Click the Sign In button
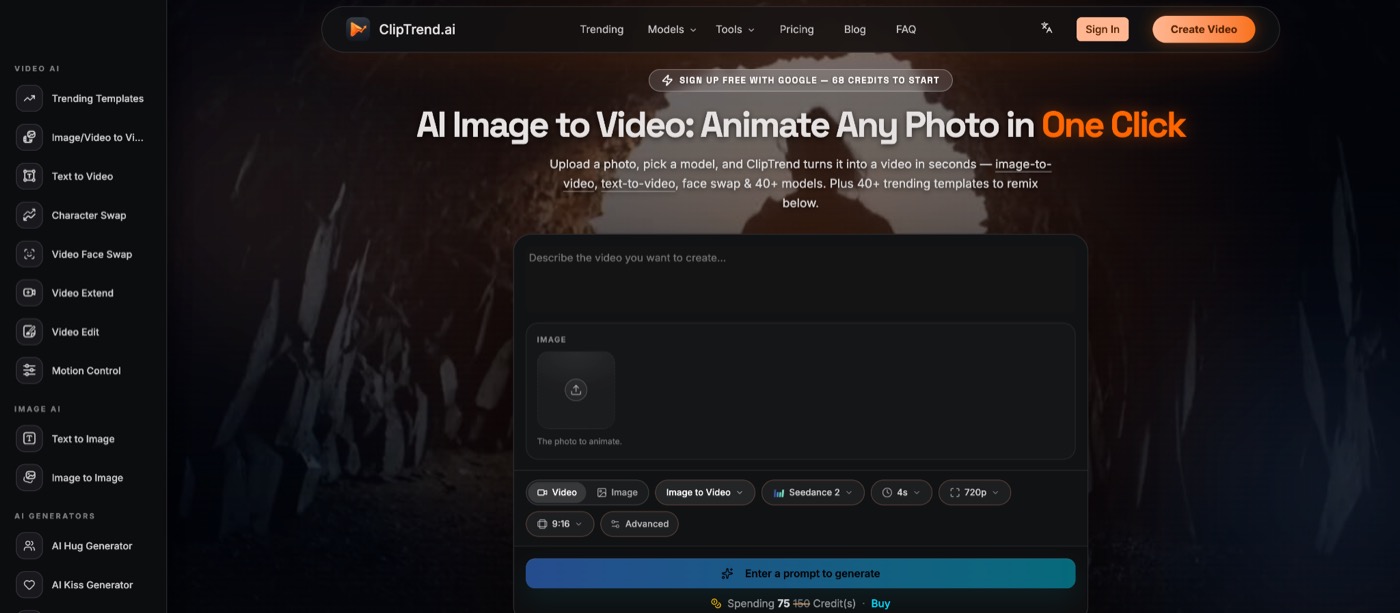Image resolution: width=1400 pixels, height=613 pixels. 1102,29
